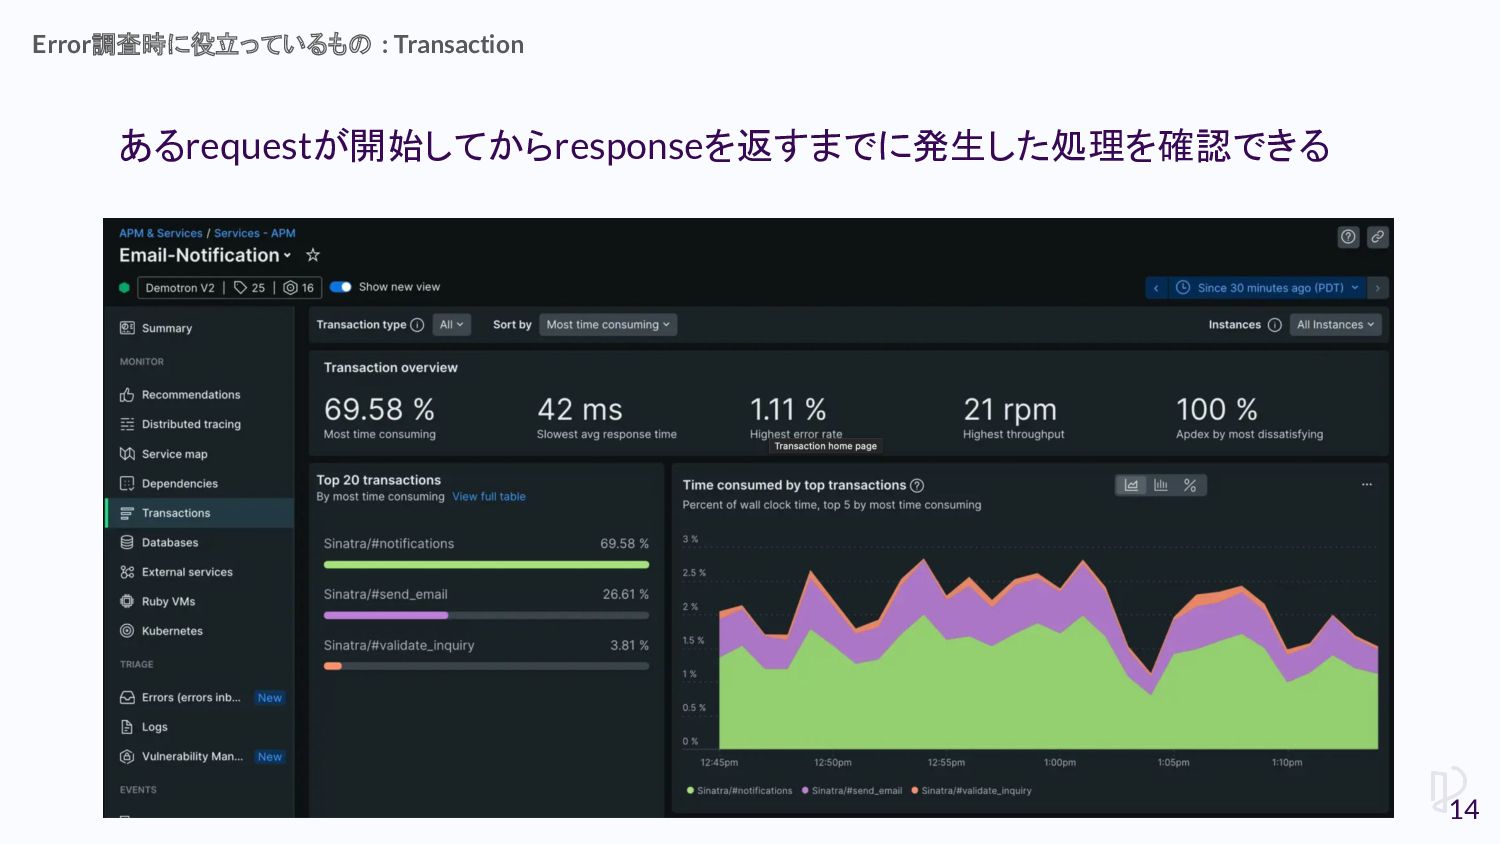The image size is (1500, 844).
Task: Go to previous time window arrow
Action: pos(1156,288)
